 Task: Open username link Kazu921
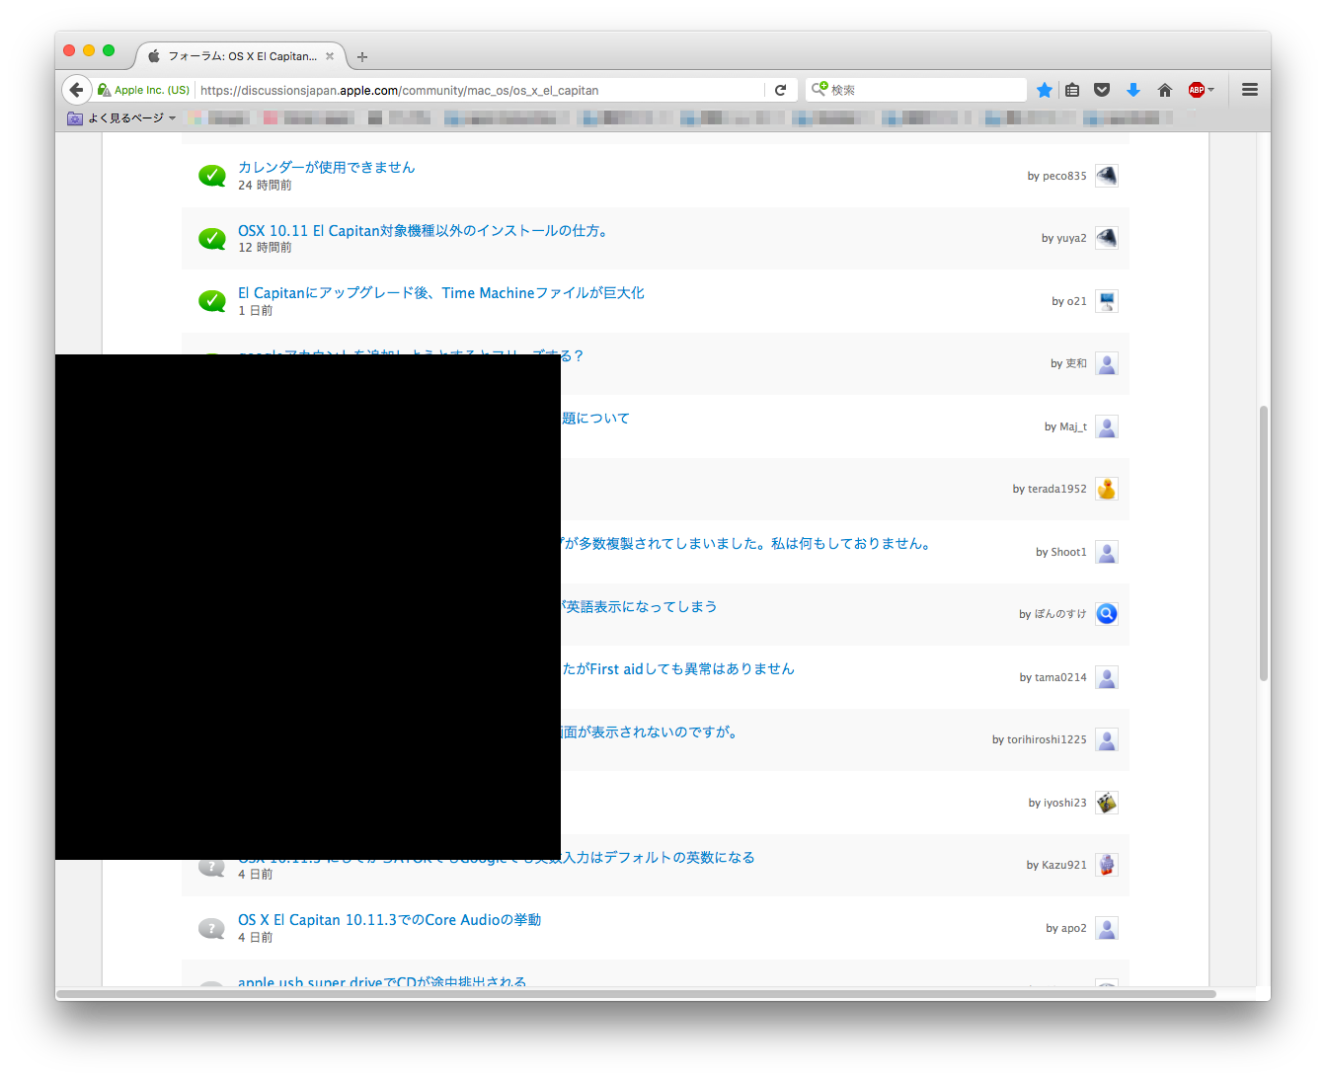tap(1064, 865)
